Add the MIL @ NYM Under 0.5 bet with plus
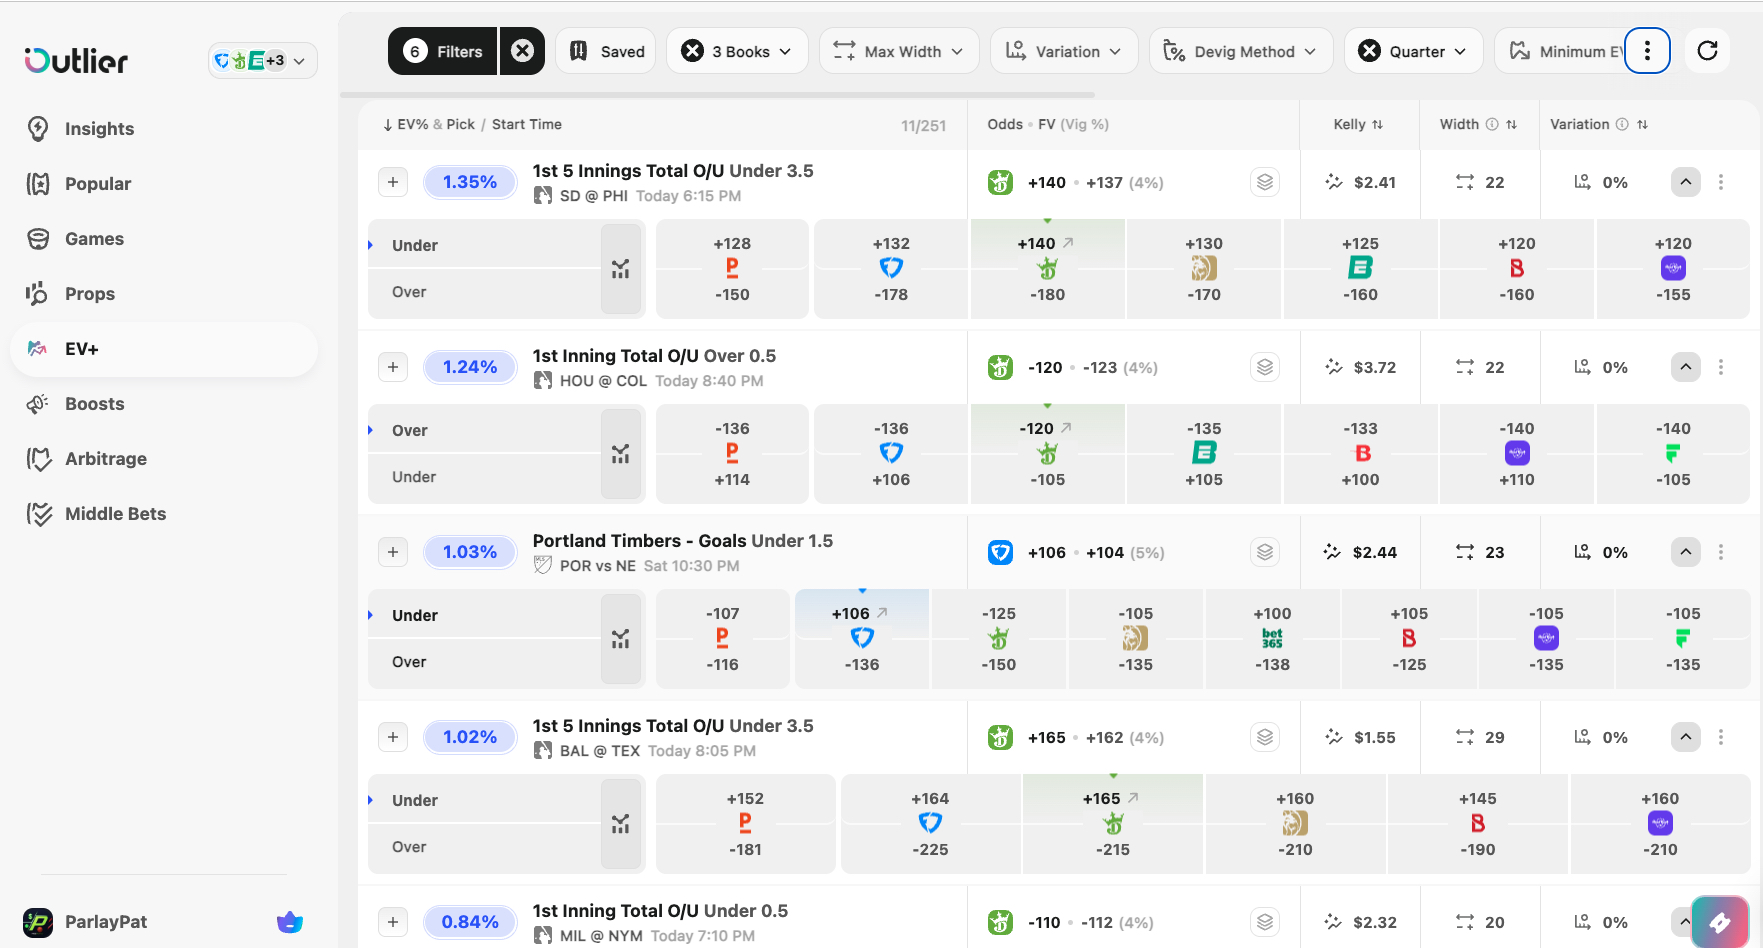Screen dimensions: 1763x948 [x=393, y=922]
